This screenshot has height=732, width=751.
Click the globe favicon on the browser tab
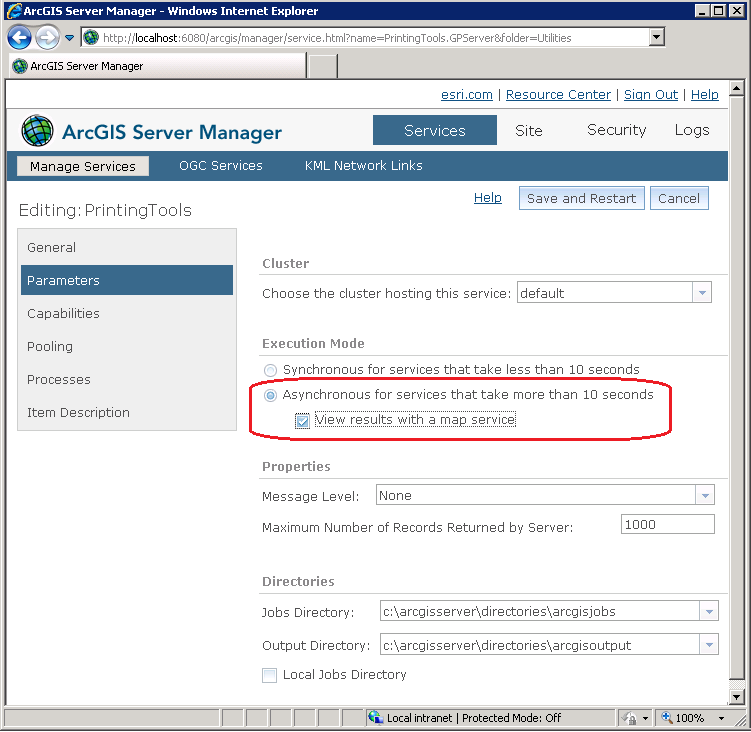(20, 66)
